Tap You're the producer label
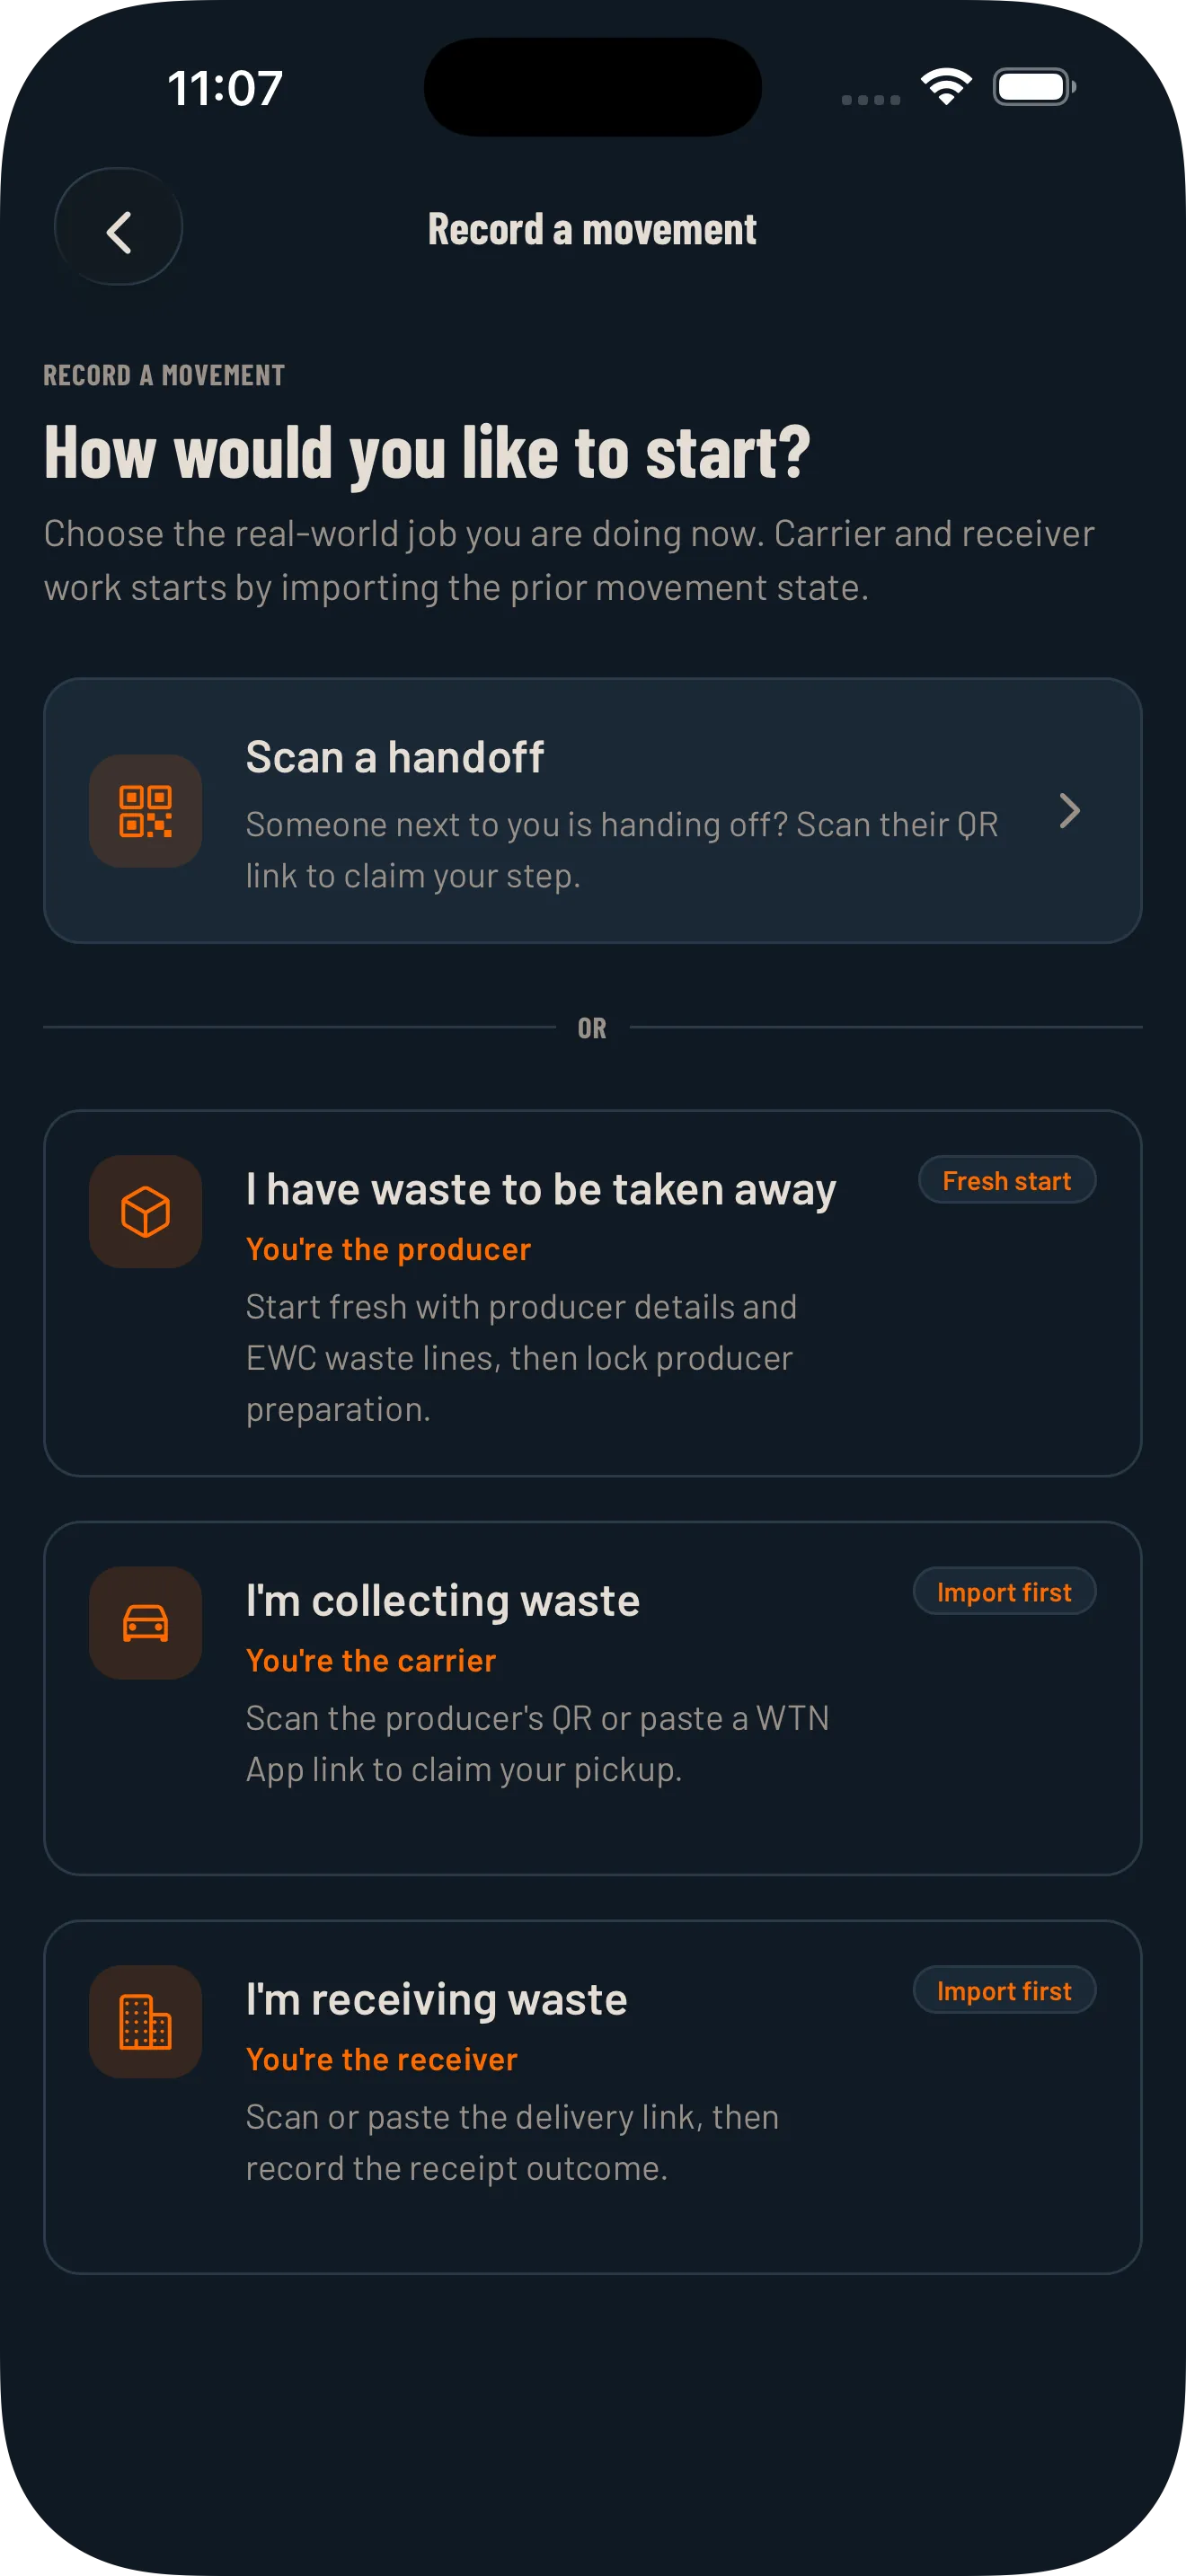 388,1249
